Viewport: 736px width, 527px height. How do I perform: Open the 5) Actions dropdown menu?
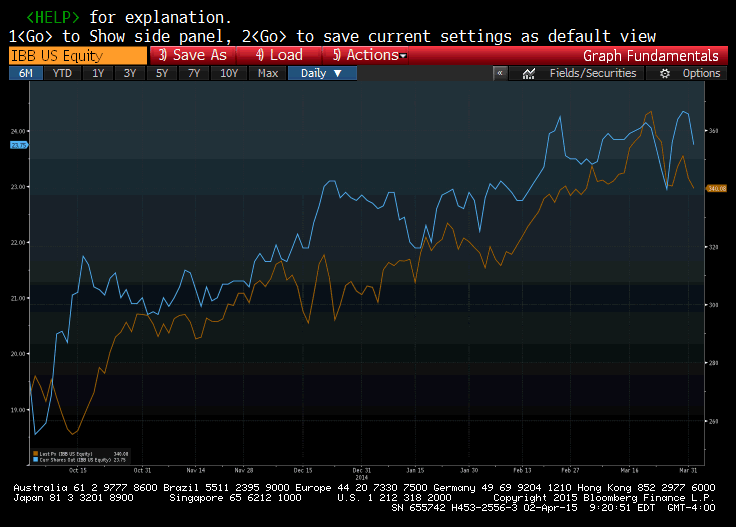[x=366, y=55]
